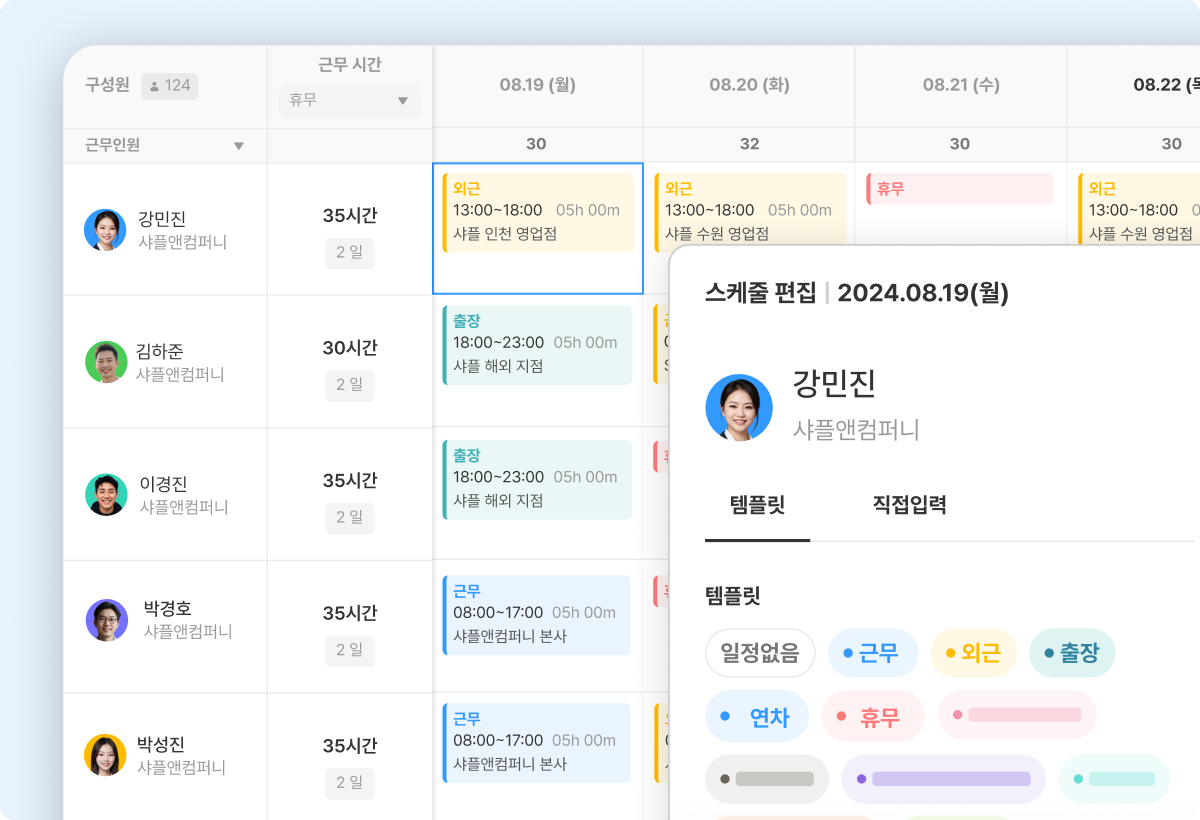1200x820 pixels.
Task: Open 박경호's 근무 schedule on 08.19
Action: pyautogui.click(x=537, y=615)
